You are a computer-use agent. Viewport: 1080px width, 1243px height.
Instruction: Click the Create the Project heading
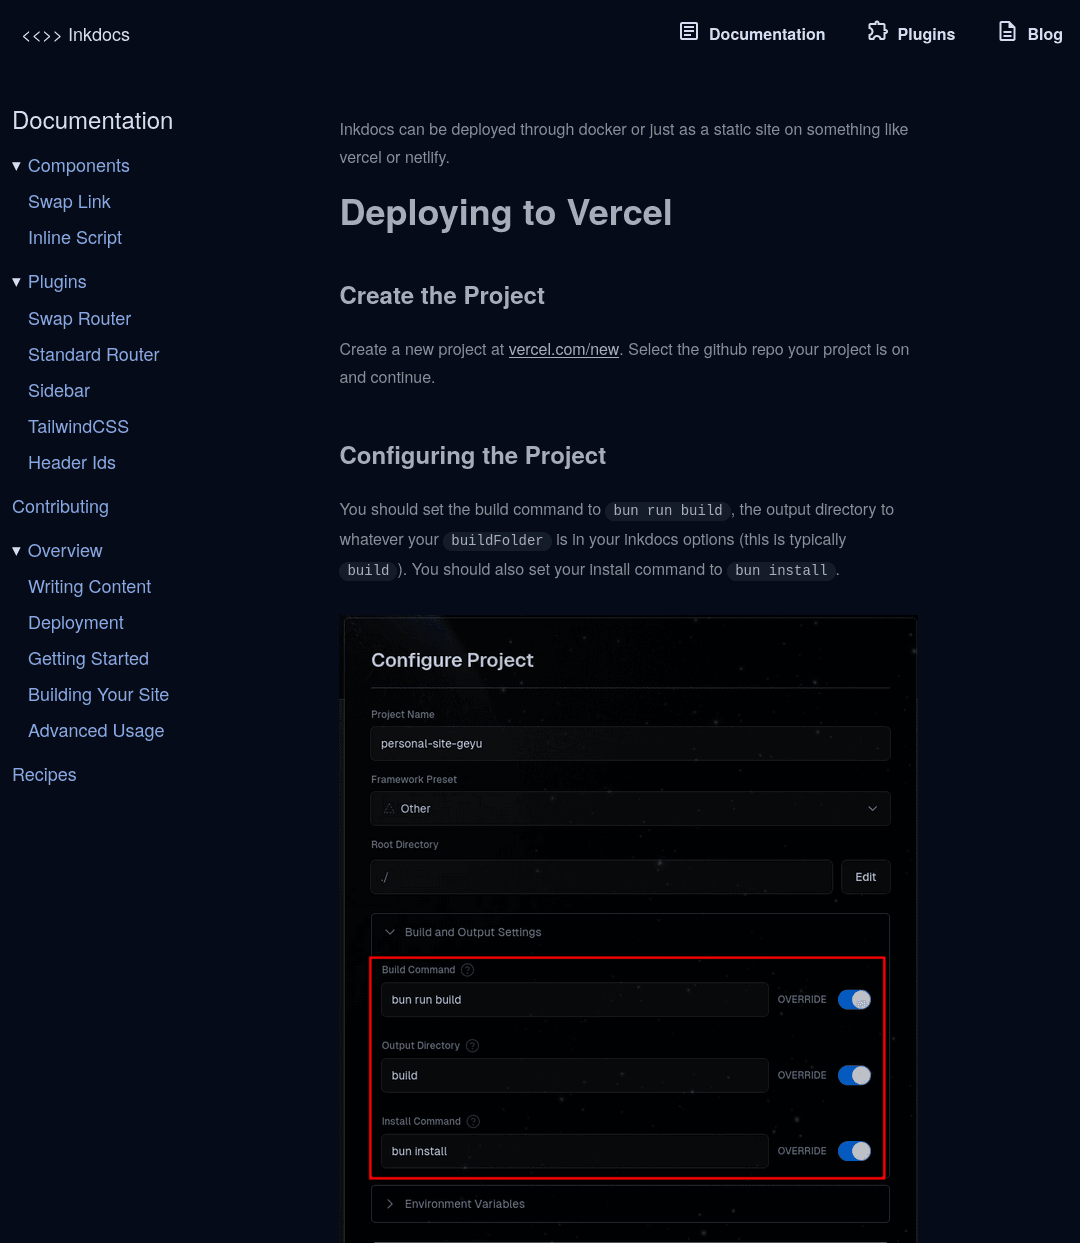click(x=442, y=296)
